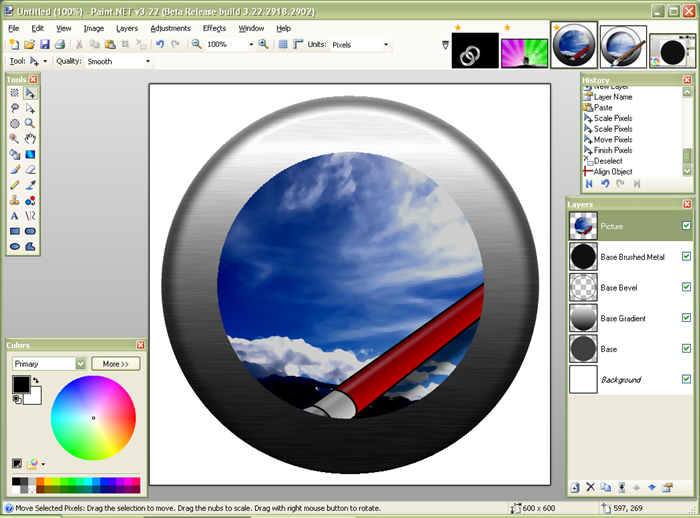
Task: Select the Rectangle Select tool
Action: [15, 93]
